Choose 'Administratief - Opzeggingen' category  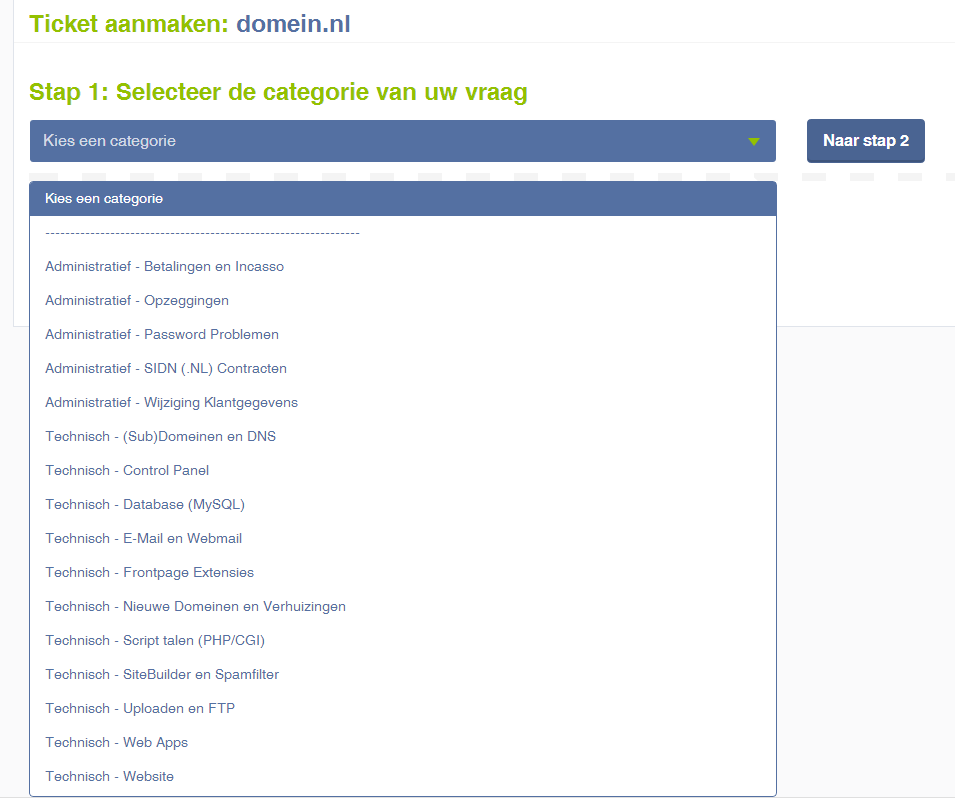point(403,301)
